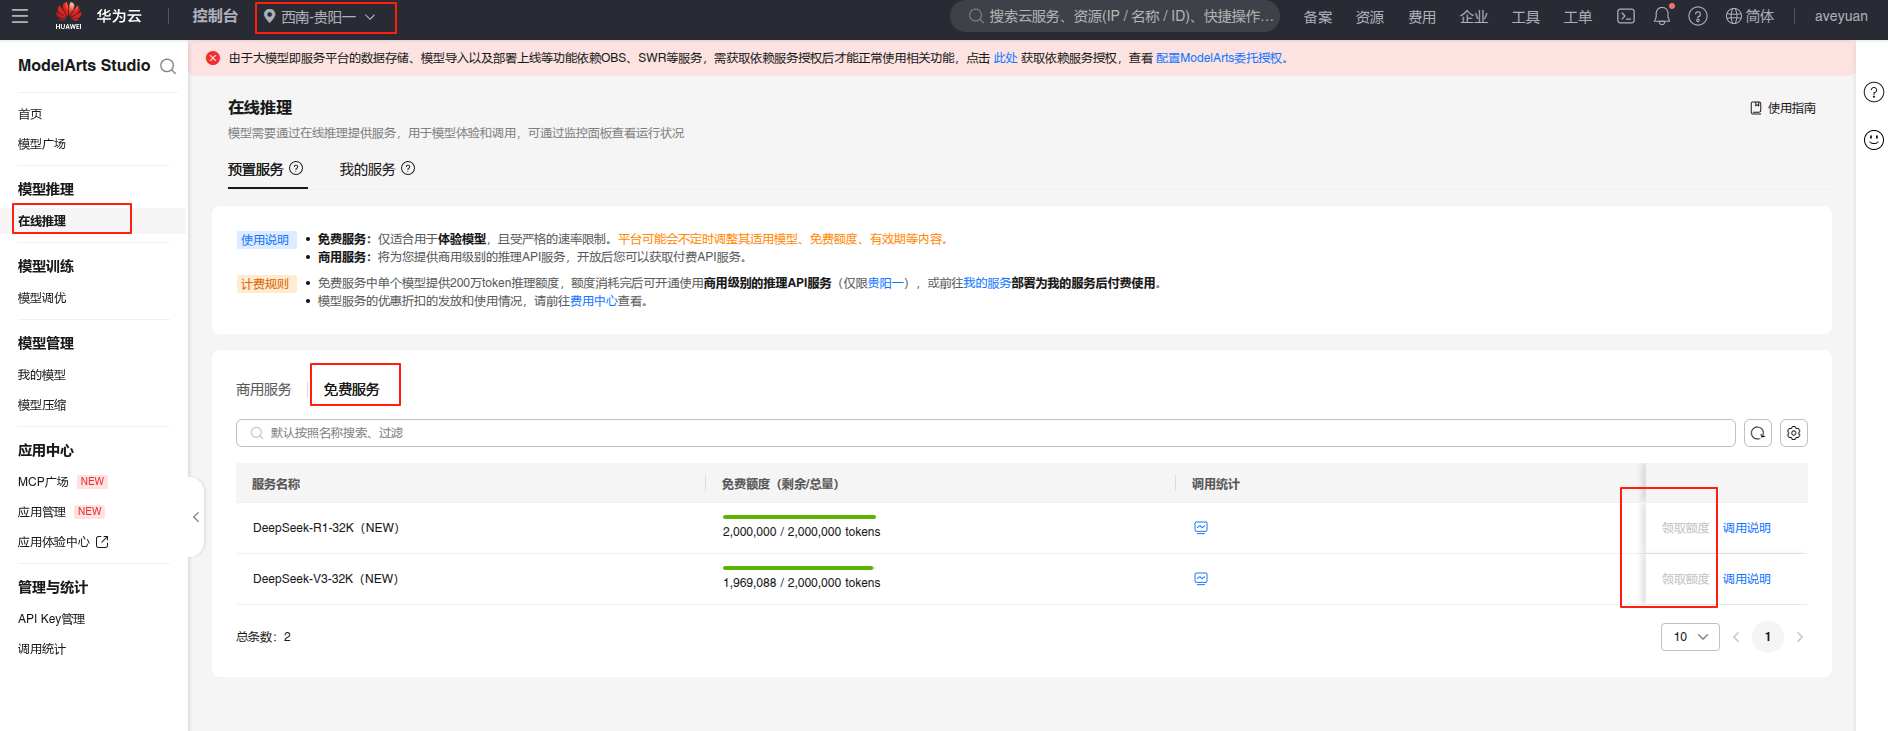Image resolution: width=1888 pixels, height=731 pixels.
Task: Open 模型广场 in sidebar
Action: (x=42, y=144)
